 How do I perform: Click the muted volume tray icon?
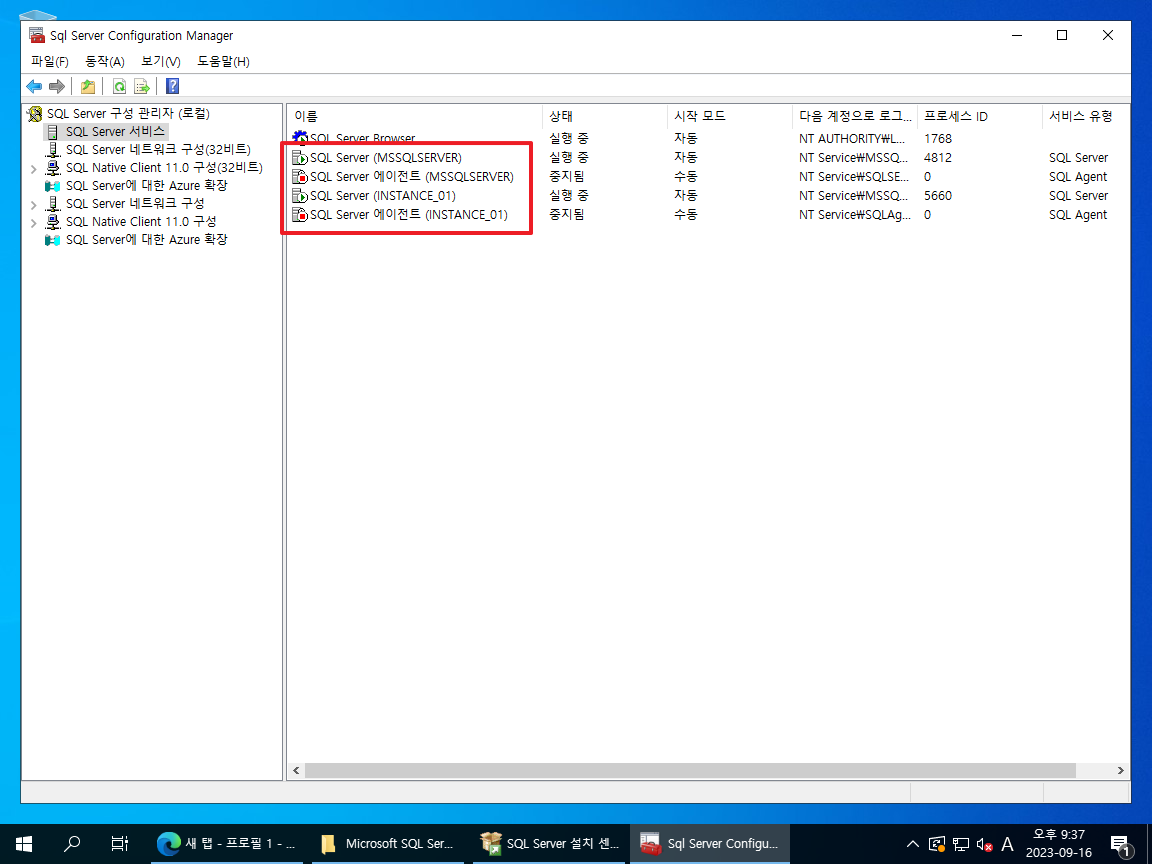984,845
